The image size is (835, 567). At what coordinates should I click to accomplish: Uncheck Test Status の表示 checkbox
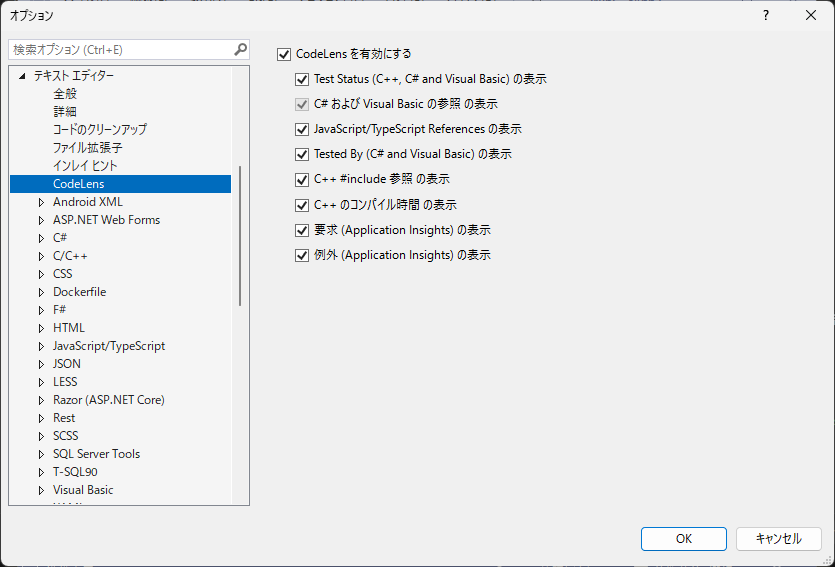pos(302,79)
